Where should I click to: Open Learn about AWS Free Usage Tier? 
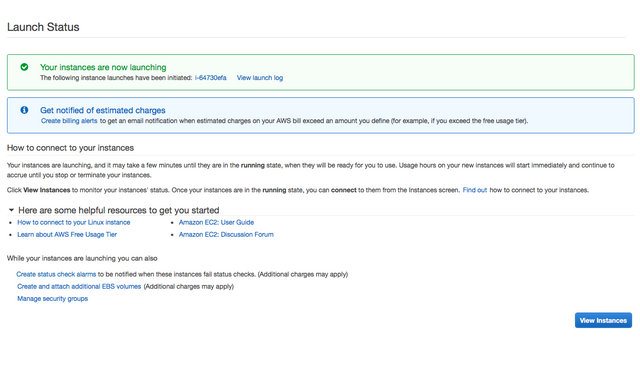[x=67, y=235]
